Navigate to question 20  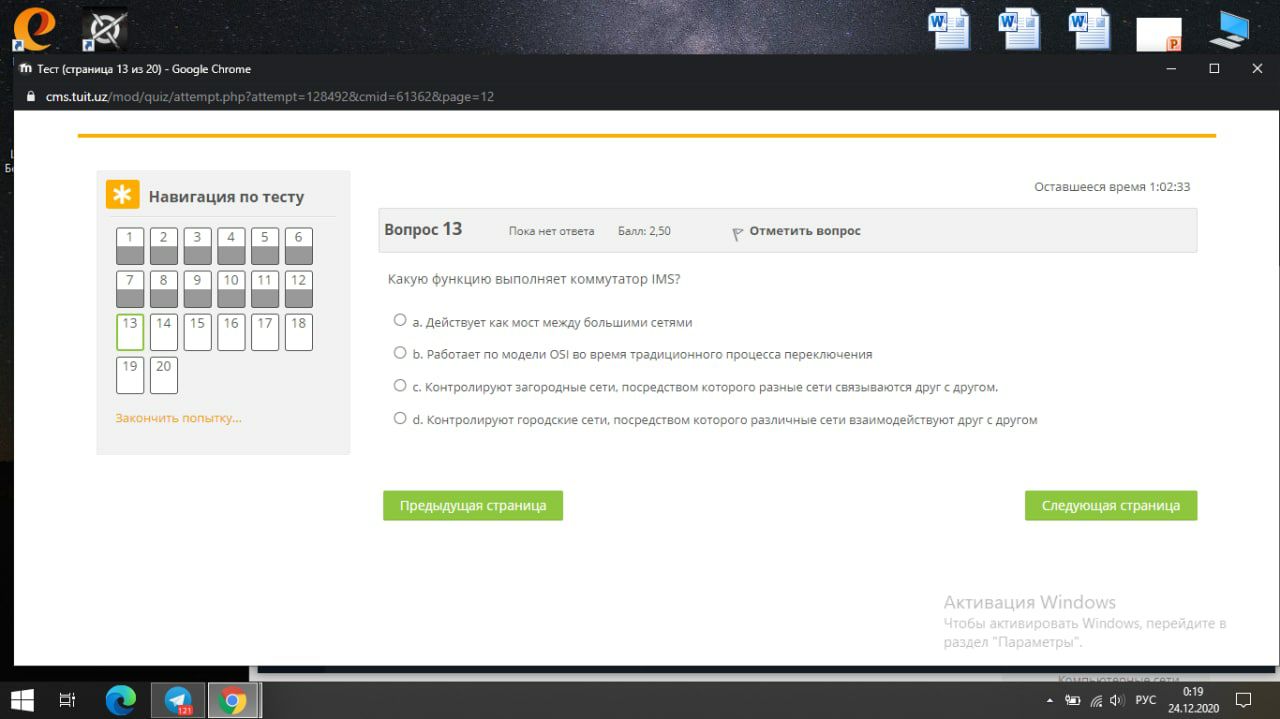[164, 375]
